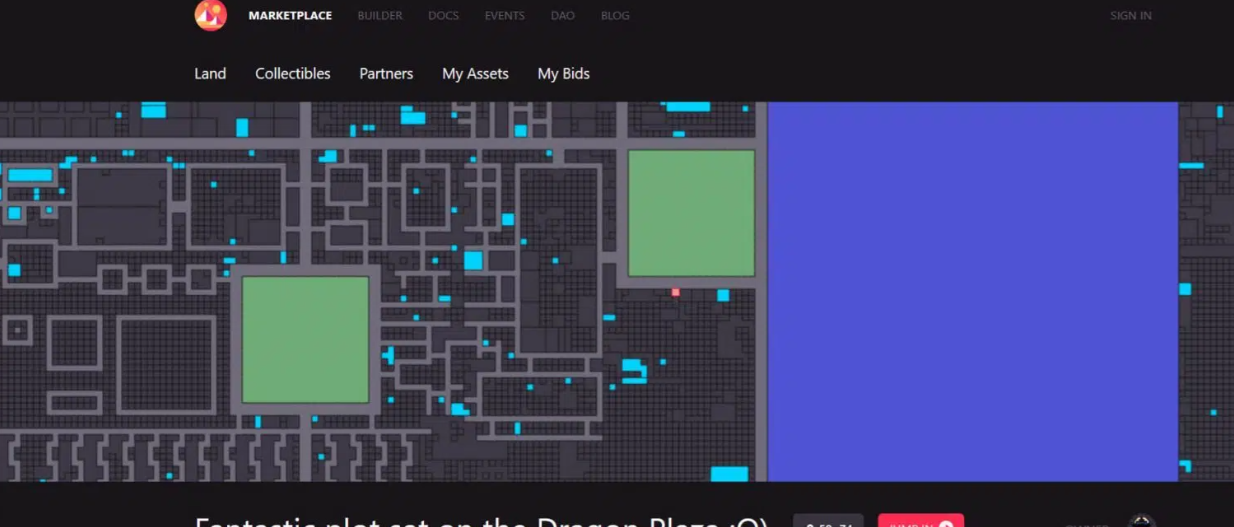Click the Decentraland logo icon
The width and height of the screenshot is (1234, 527).
click(x=210, y=15)
